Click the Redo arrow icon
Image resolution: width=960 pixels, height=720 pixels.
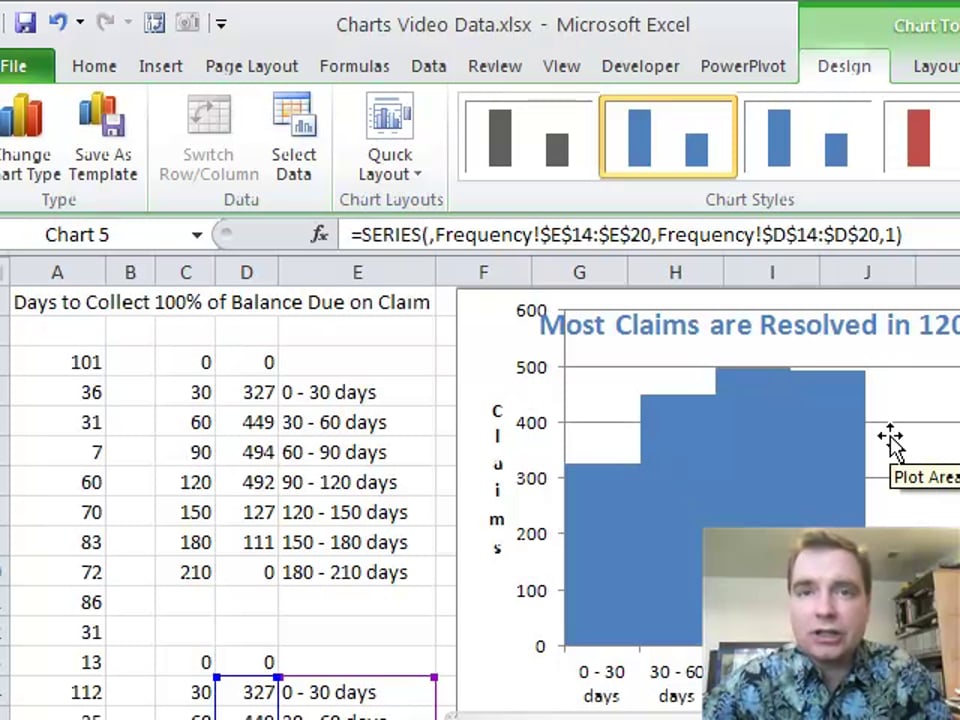[x=105, y=23]
